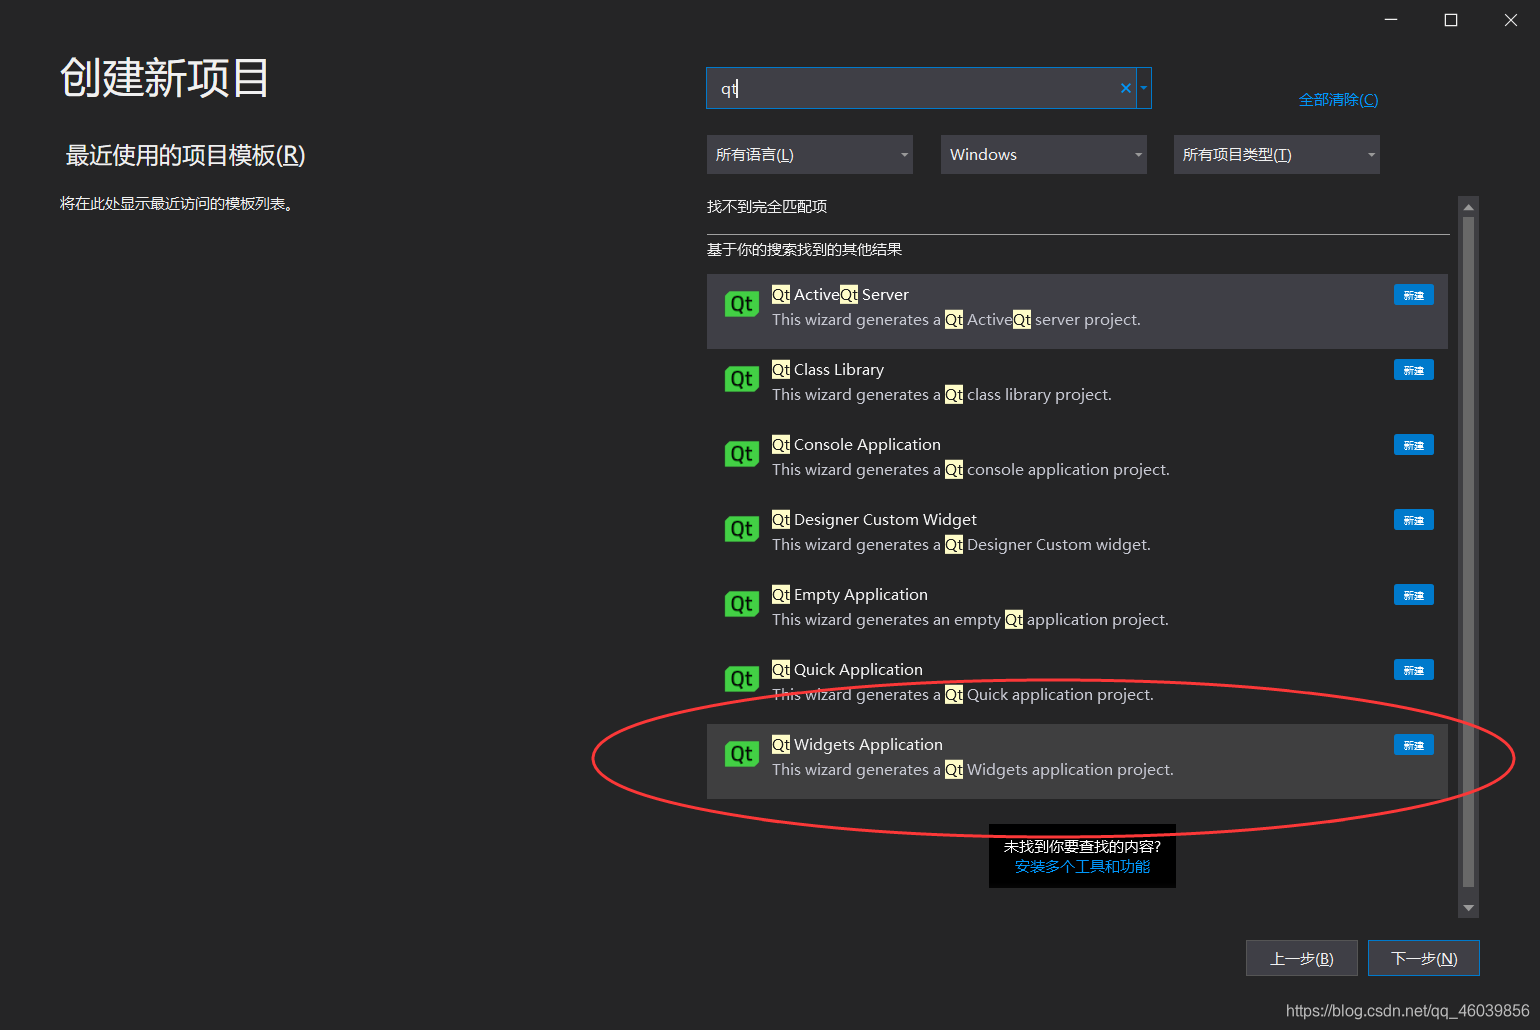Clear the search text with the X icon
The width and height of the screenshot is (1540, 1030).
tap(1126, 88)
